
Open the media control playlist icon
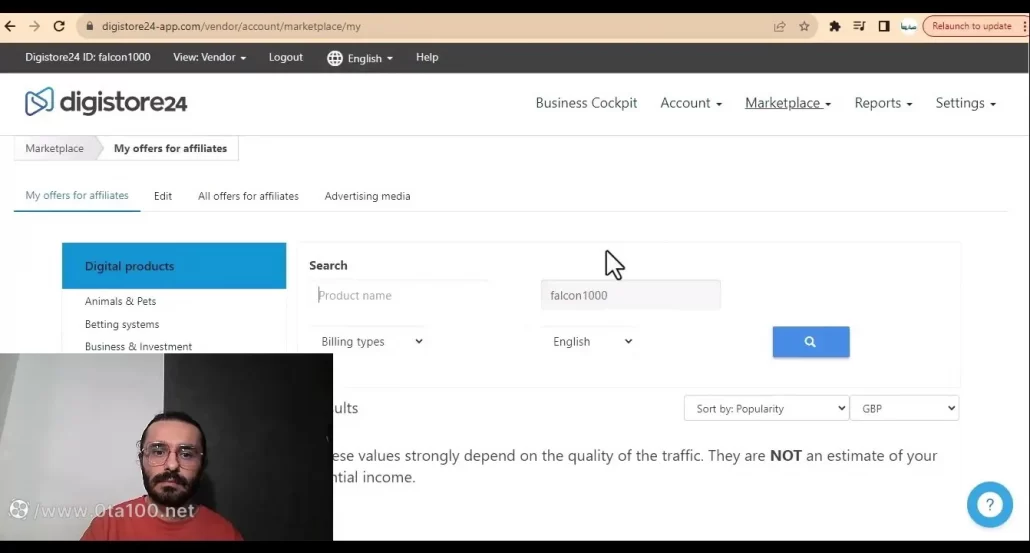(859, 27)
